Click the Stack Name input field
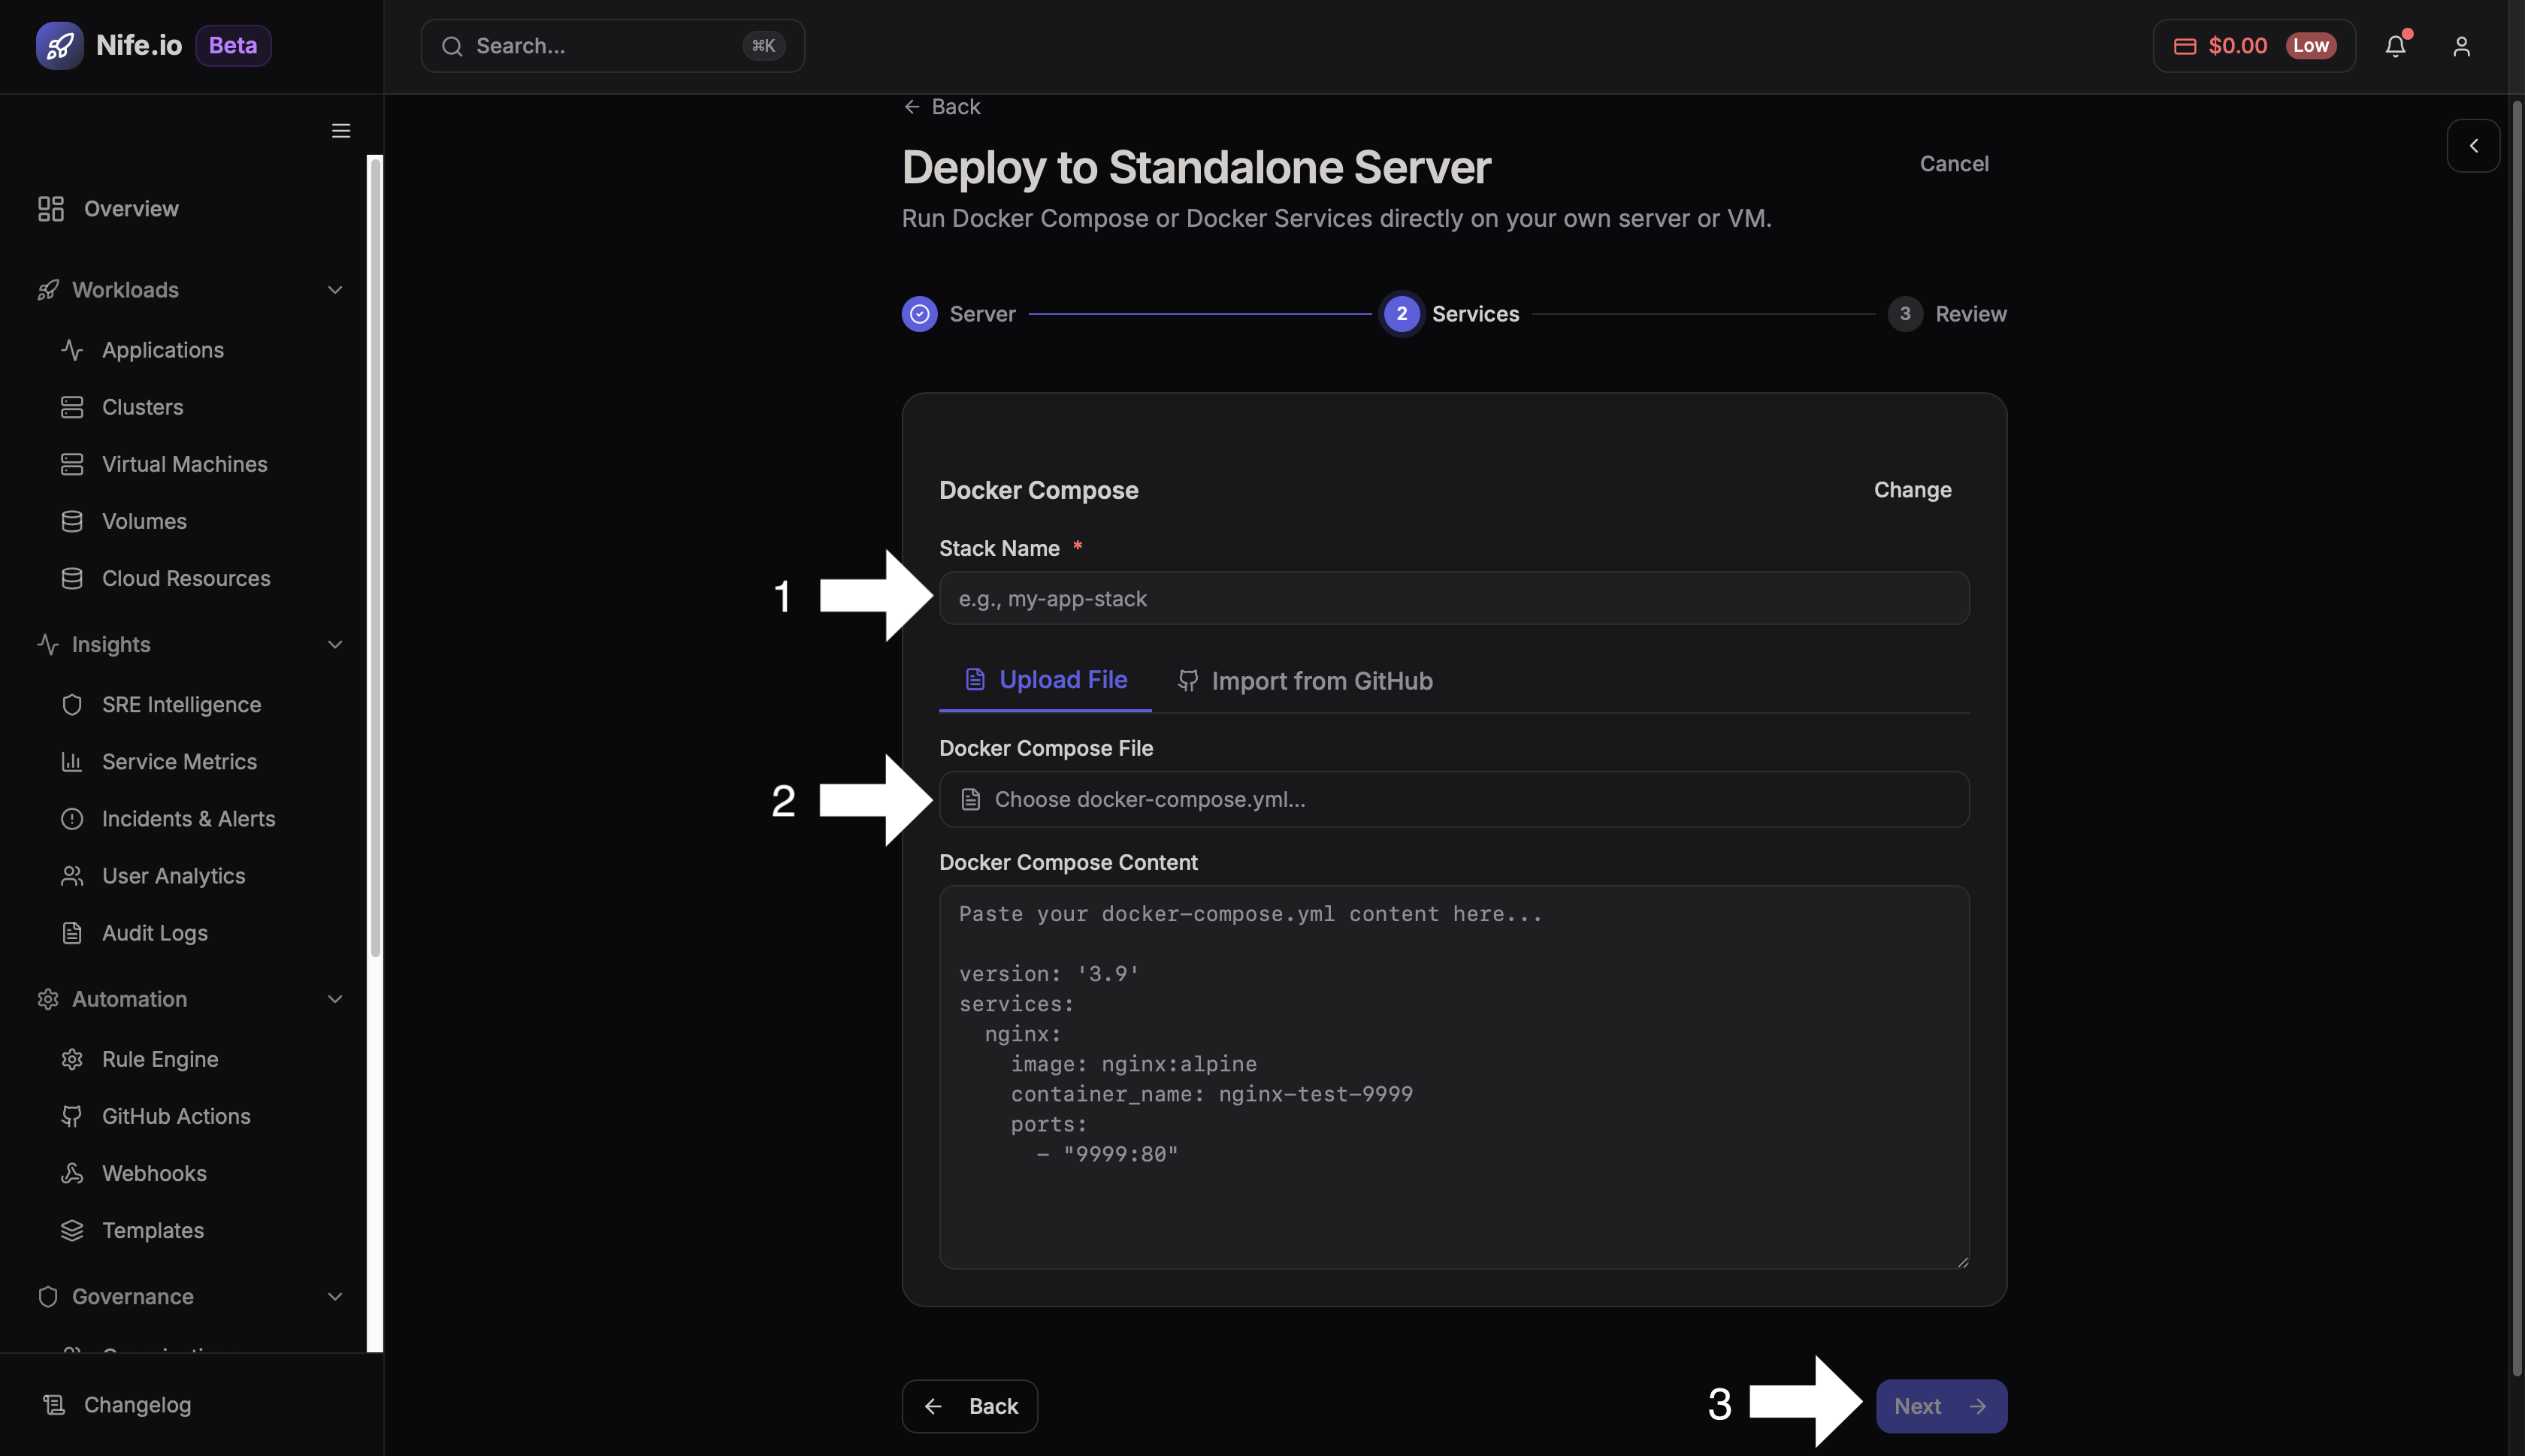 [1450, 598]
